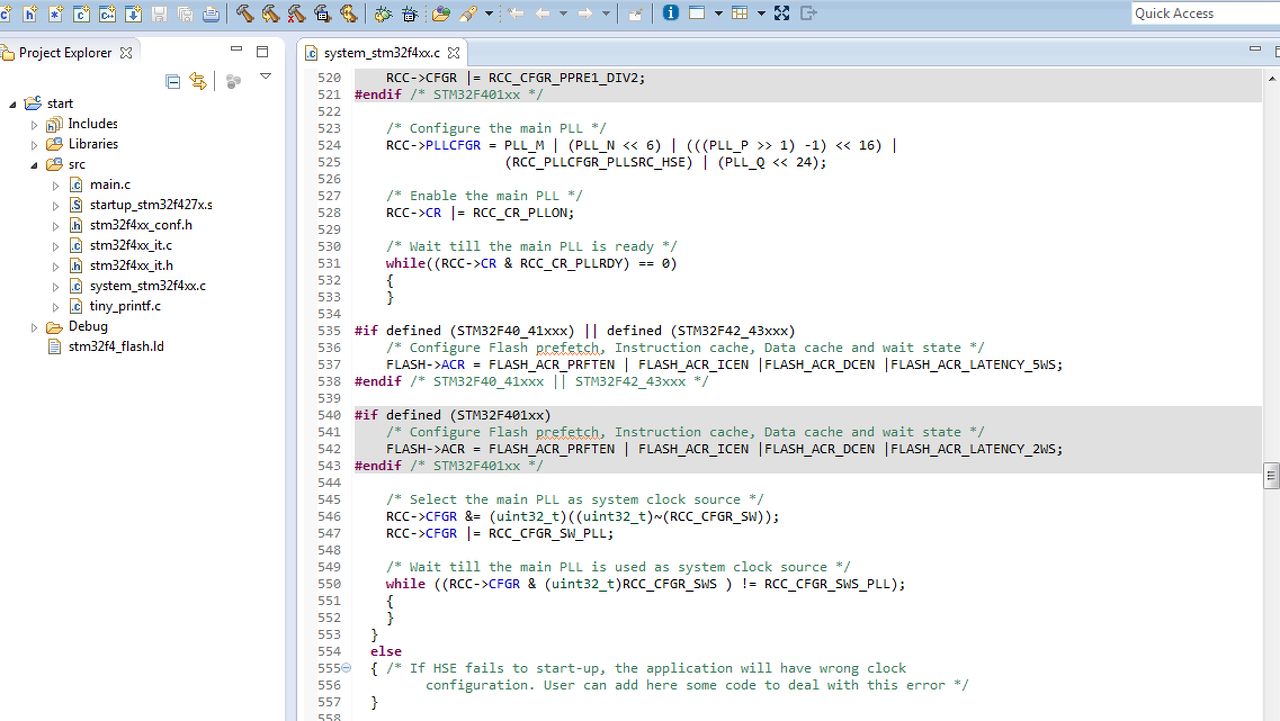Expand the Includes tree node
Screen dimensions: 1280x721
click(35, 125)
